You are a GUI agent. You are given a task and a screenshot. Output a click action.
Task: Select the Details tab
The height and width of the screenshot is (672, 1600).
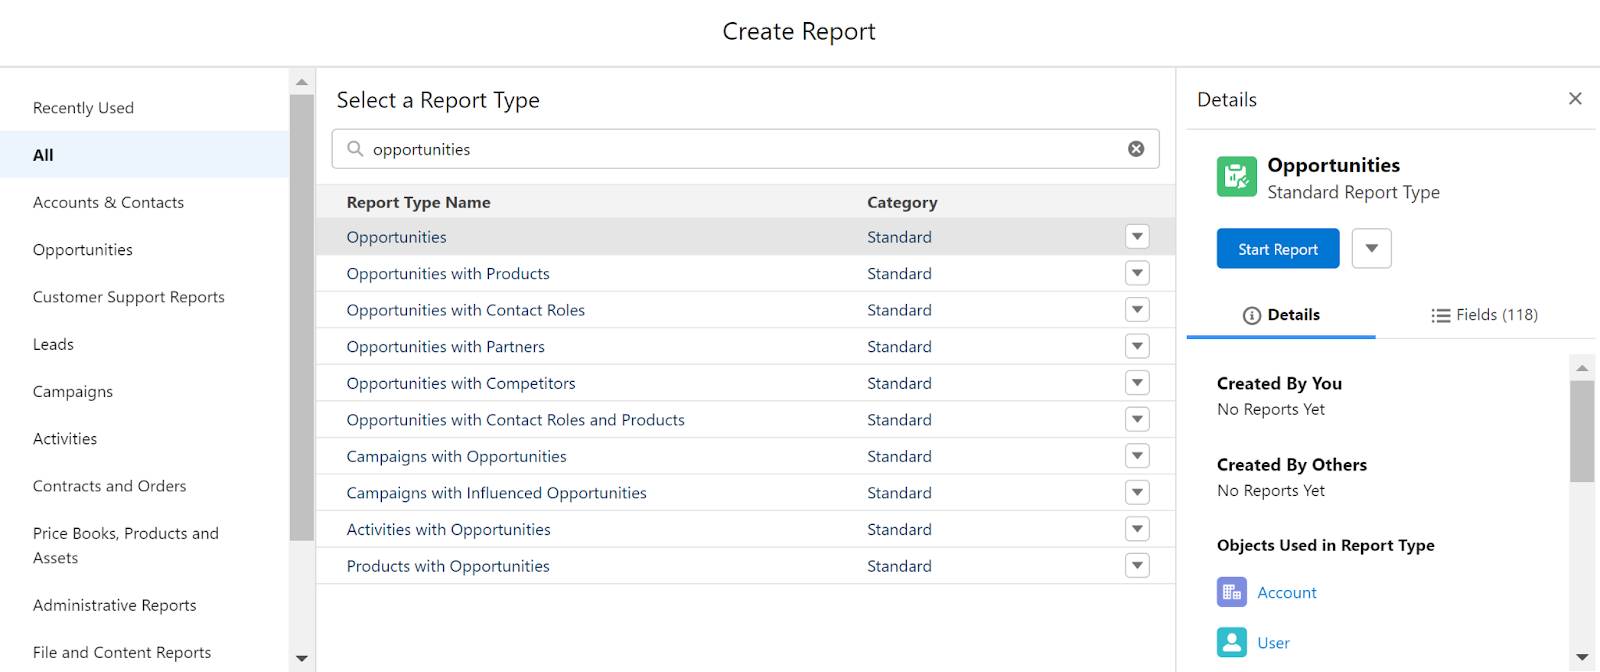[1281, 315]
